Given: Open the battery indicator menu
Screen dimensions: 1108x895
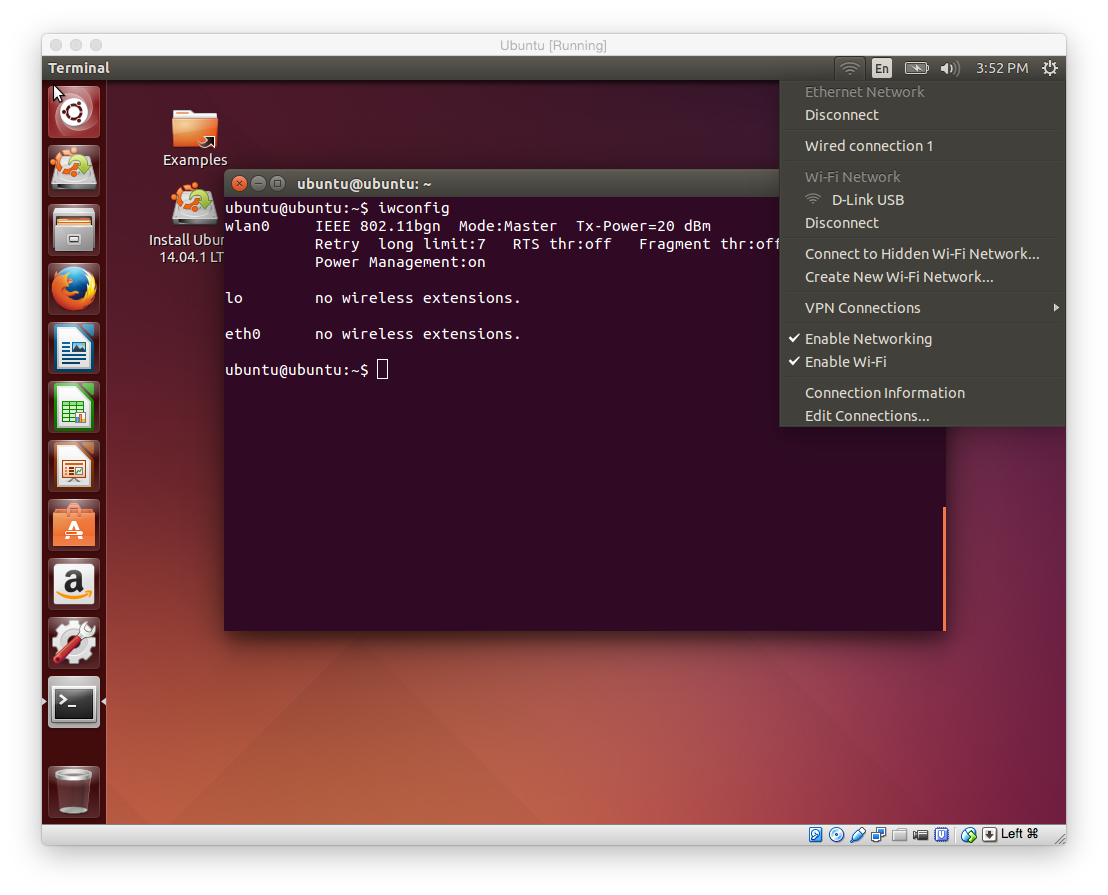Looking at the screenshot, I should (917, 68).
